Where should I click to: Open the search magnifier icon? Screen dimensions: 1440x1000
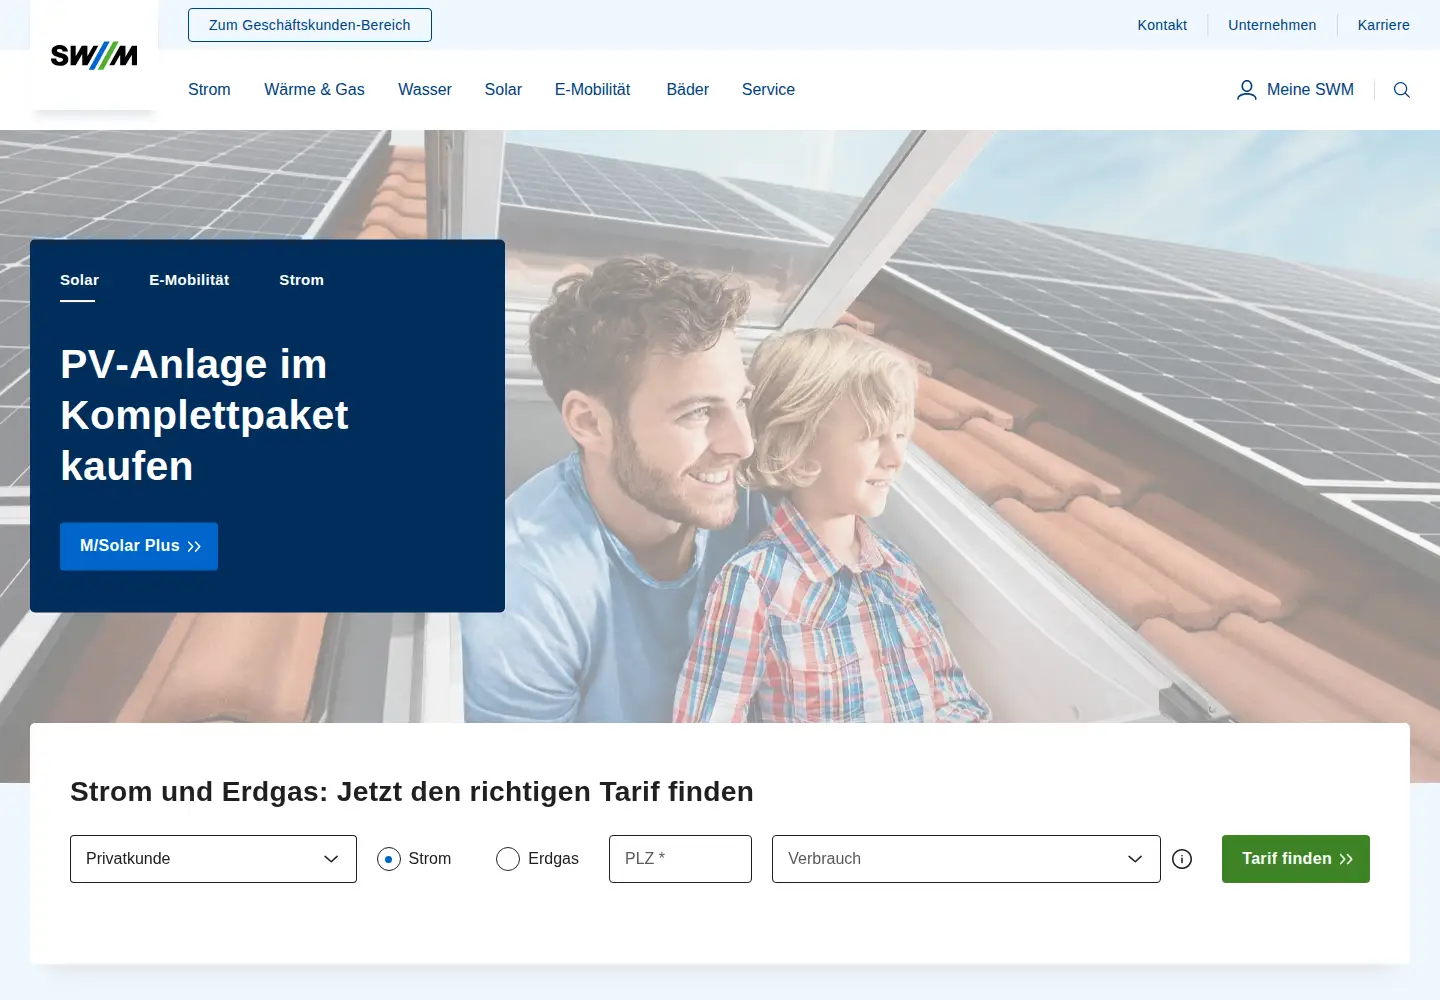pos(1402,90)
